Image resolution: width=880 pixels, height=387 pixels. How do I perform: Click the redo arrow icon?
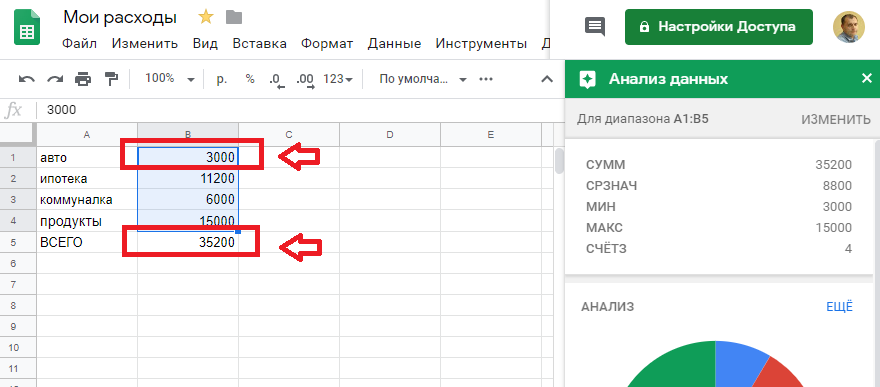coord(55,79)
